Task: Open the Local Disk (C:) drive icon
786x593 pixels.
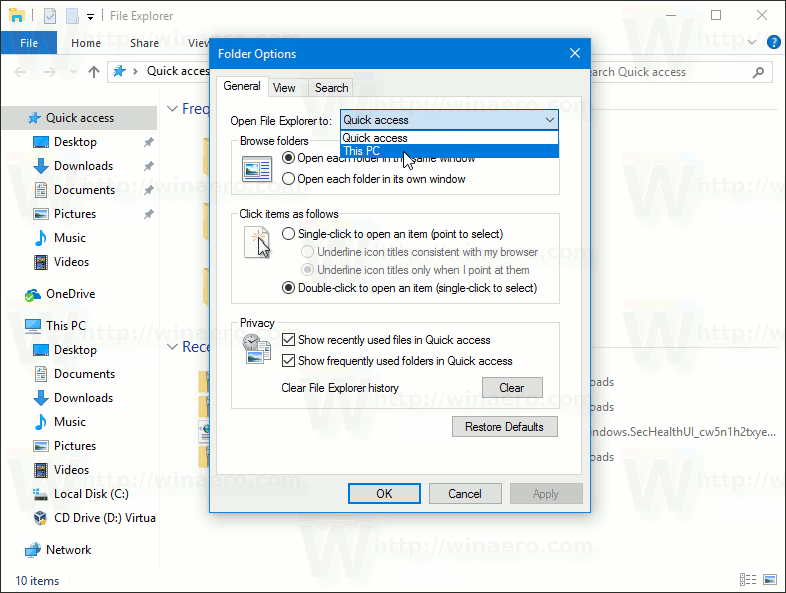Action: click(40, 494)
